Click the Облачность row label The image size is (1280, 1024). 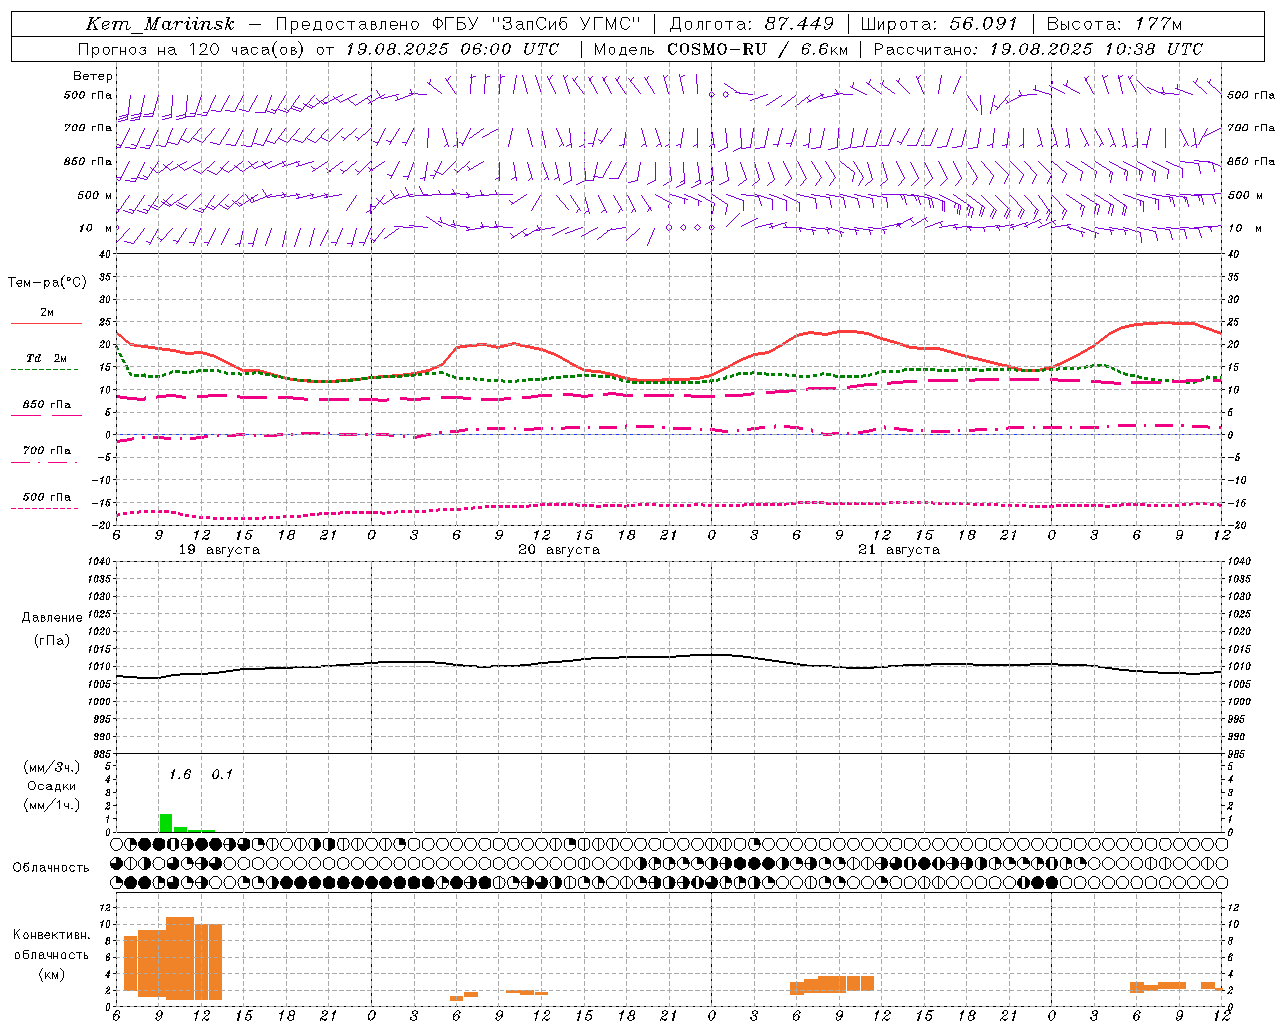pyautogui.click(x=51, y=868)
